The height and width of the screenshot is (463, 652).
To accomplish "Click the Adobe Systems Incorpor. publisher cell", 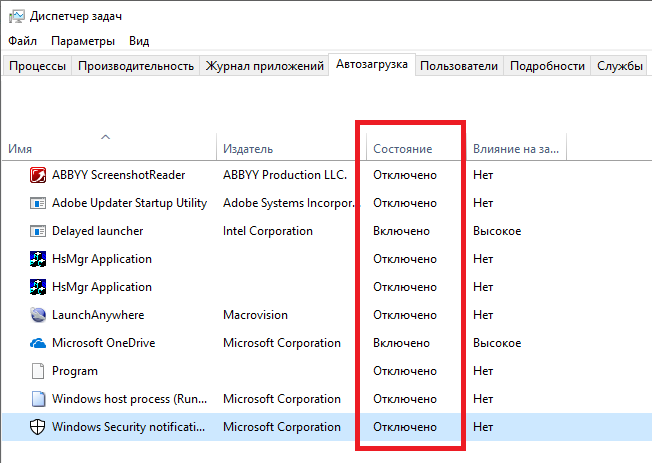I will coord(289,203).
